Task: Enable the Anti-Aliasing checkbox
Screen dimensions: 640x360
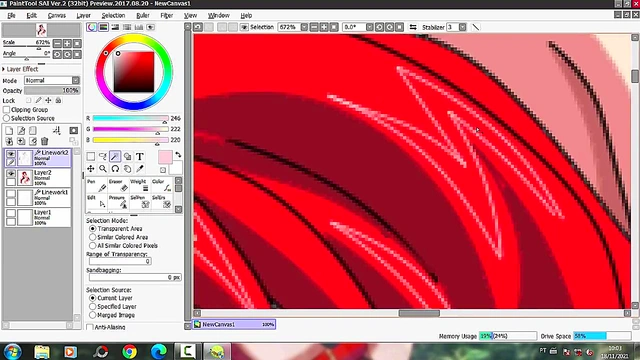Action: point(90,327)
